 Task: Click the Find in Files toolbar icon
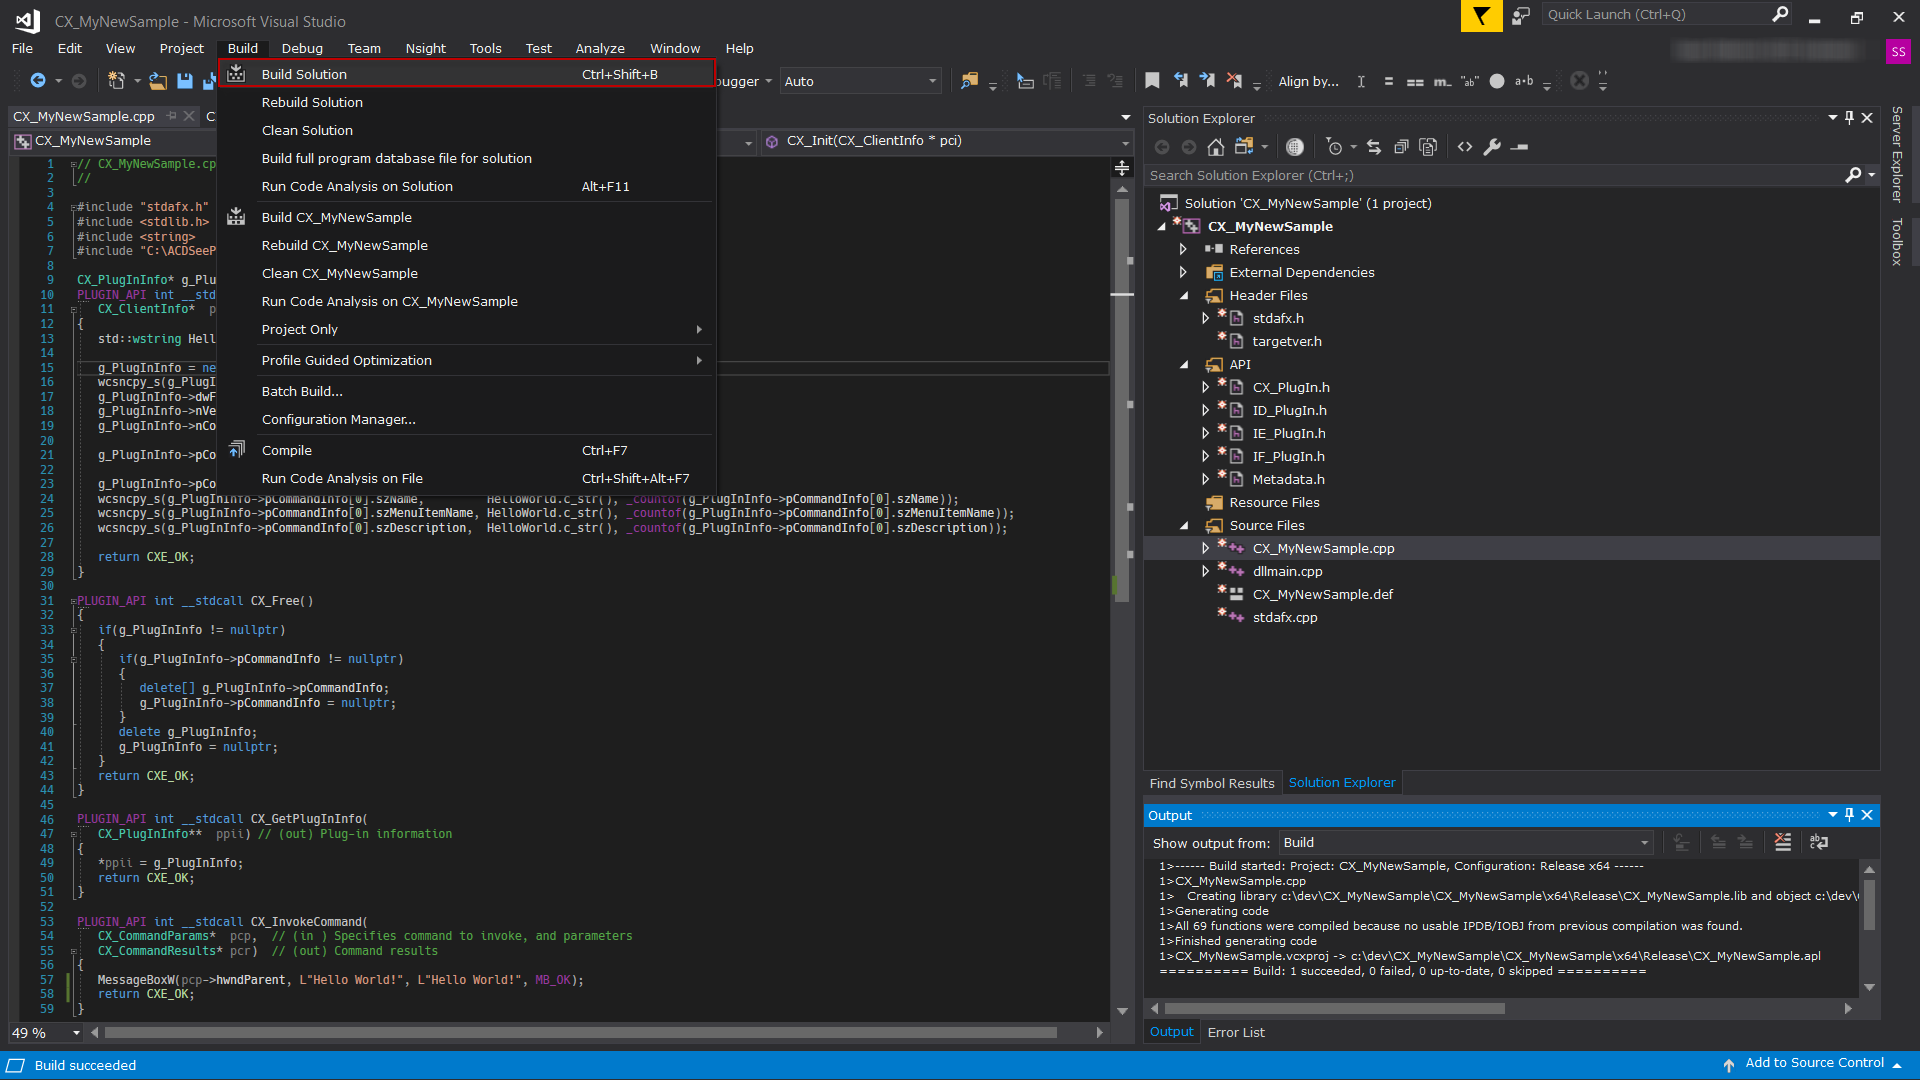click(969, 81)
